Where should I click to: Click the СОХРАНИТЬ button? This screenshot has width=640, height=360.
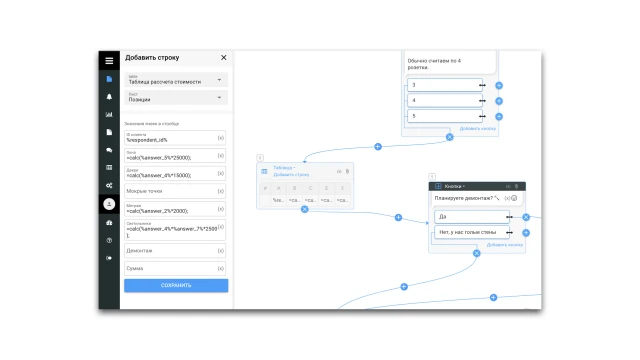[176, 286]
